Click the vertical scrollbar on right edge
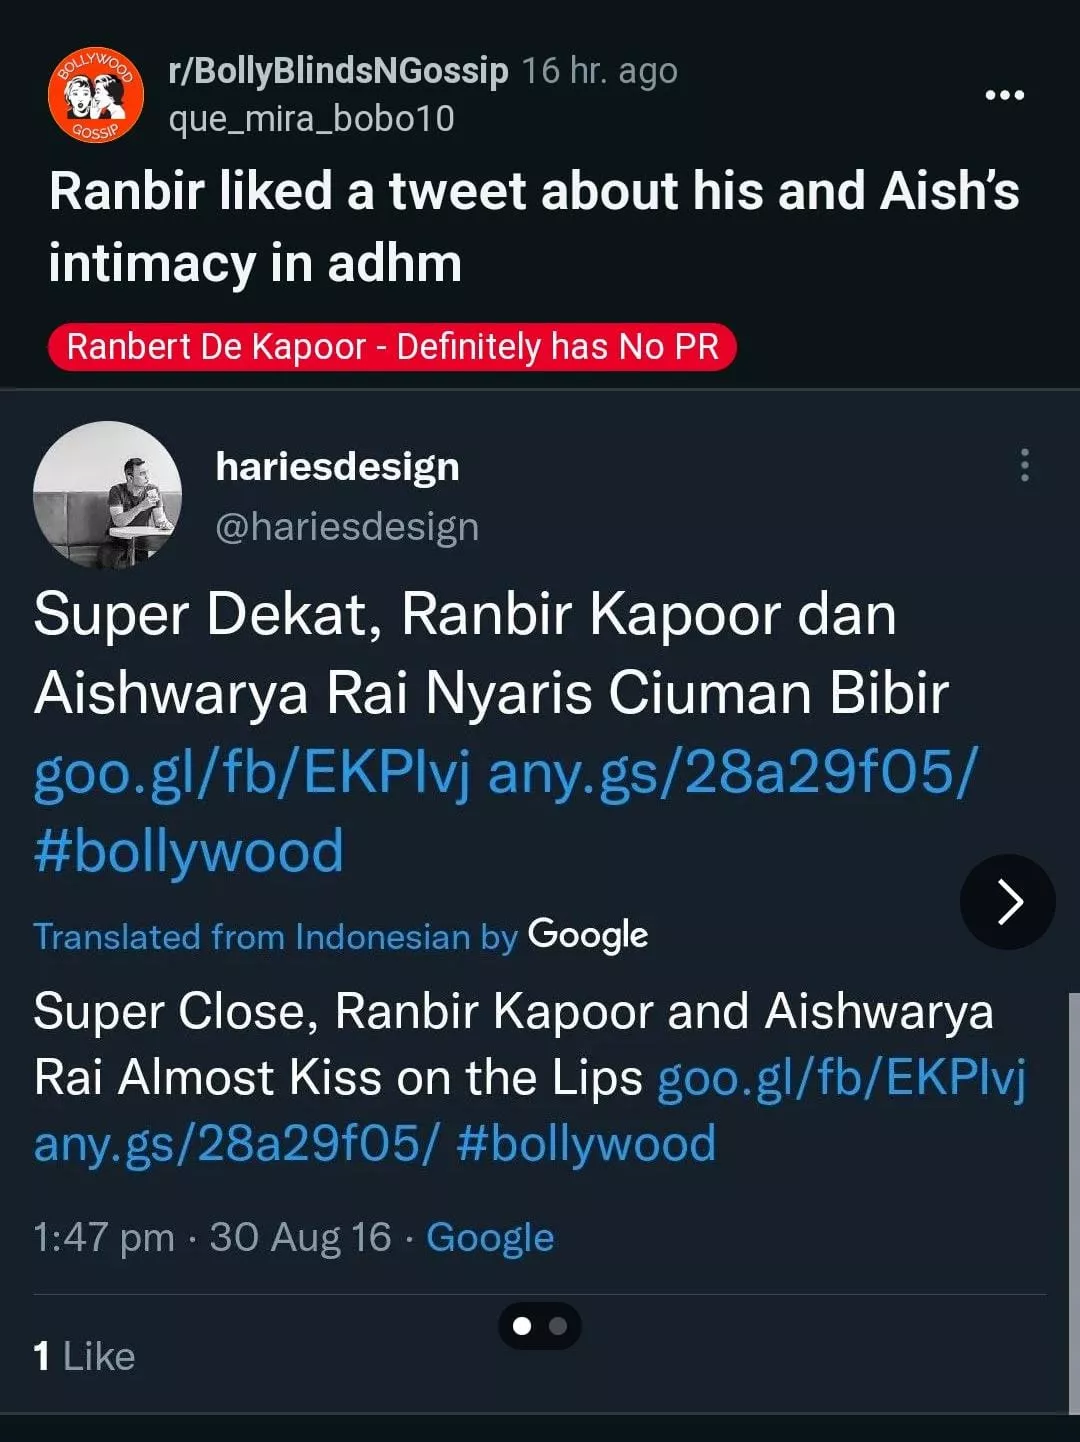The height and width of the screenshot is (1442, 1080). [1073, 1200]
